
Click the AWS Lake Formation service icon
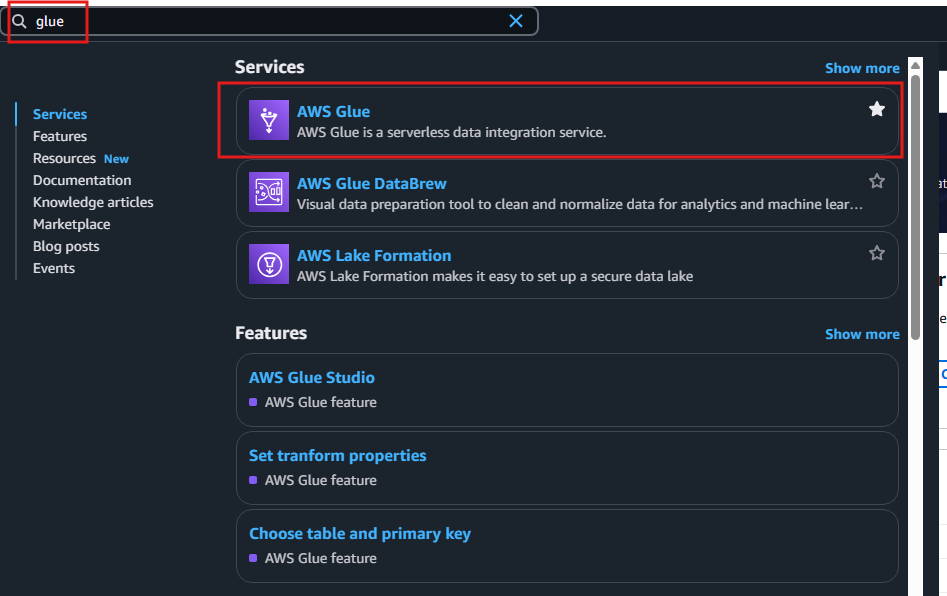tap(269, 264)
